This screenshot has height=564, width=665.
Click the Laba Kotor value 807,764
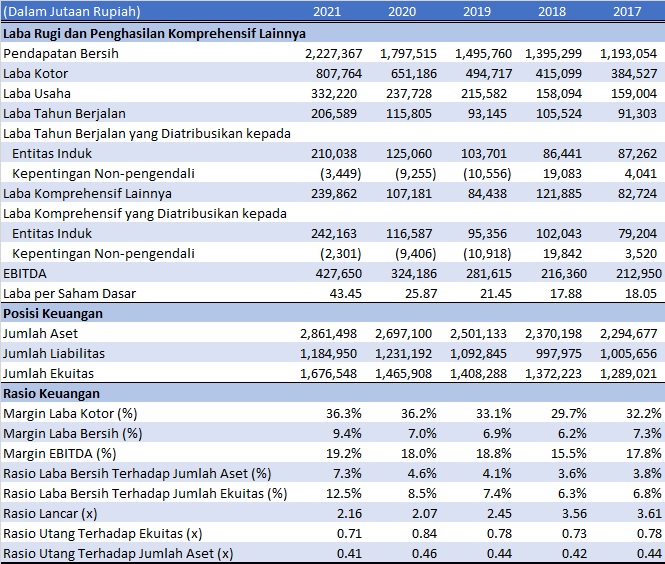coord(338,73)
